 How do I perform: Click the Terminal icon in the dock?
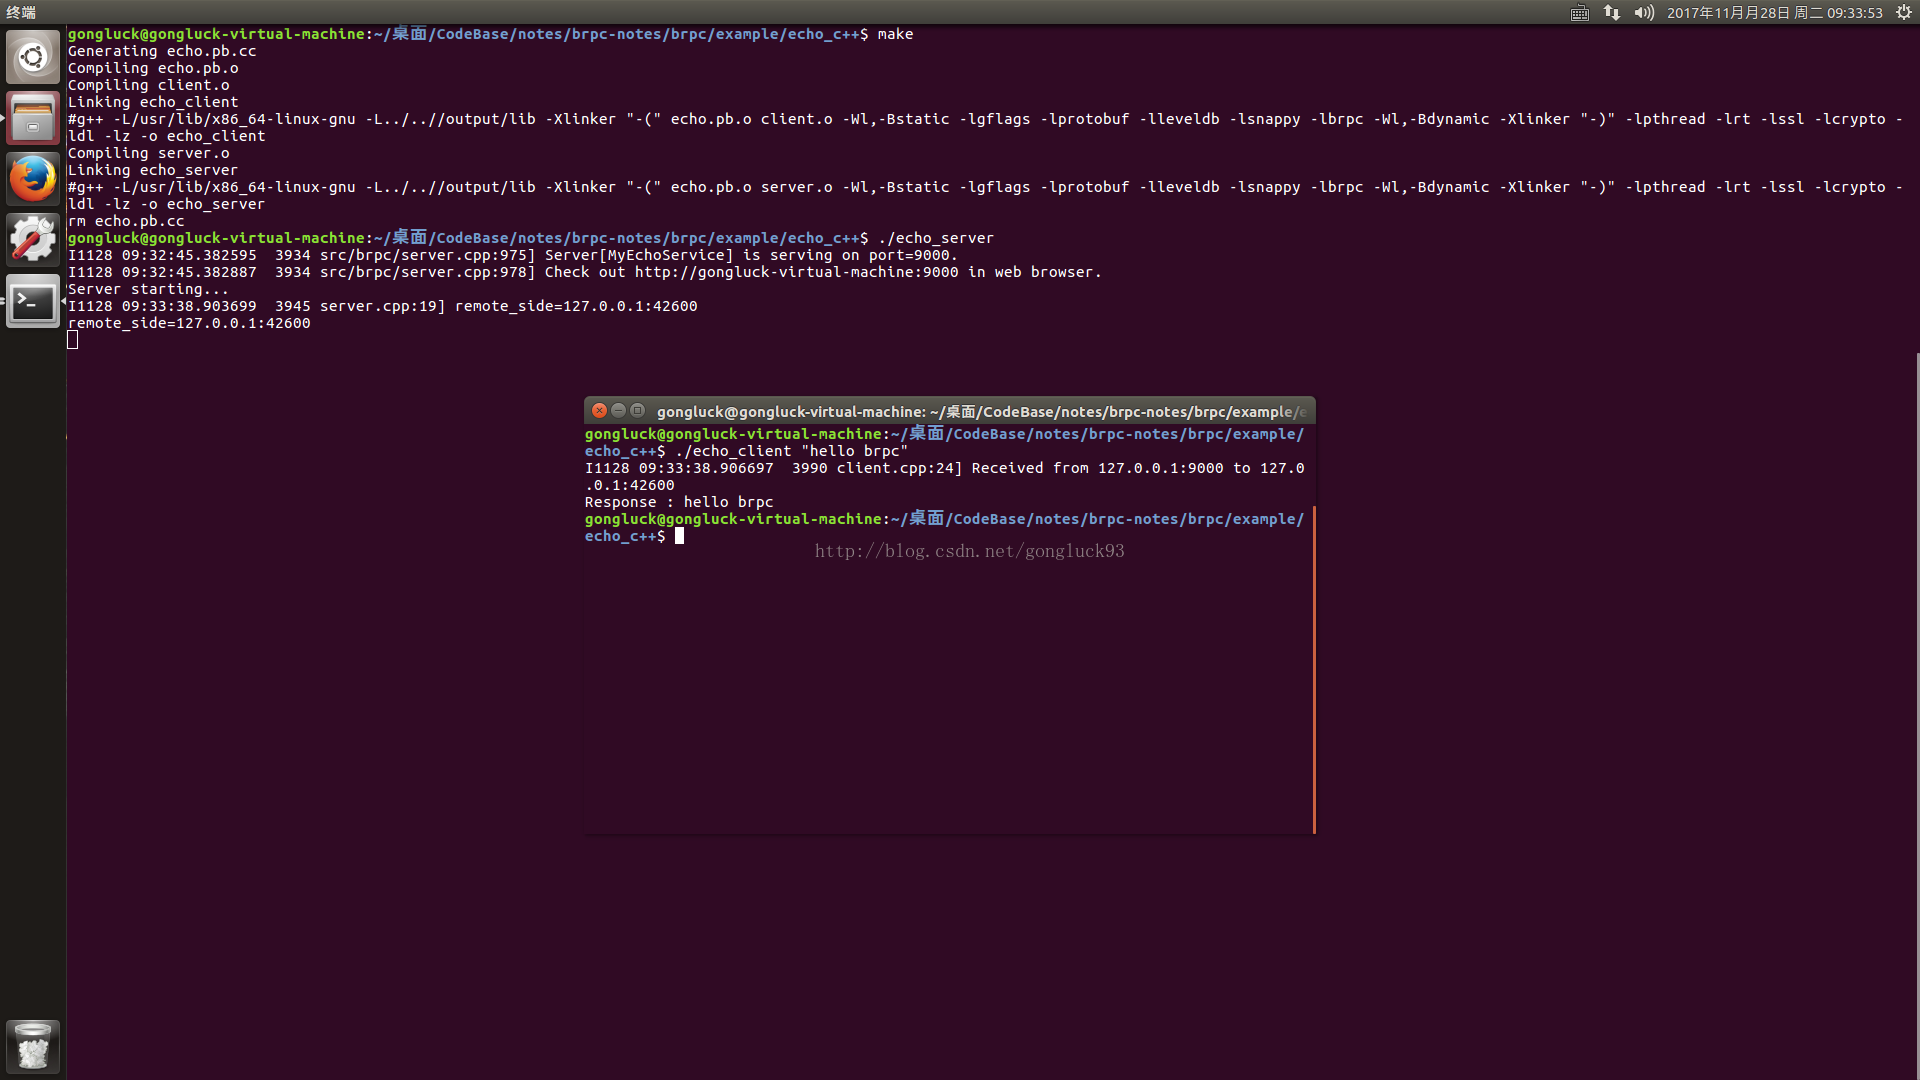point(33,301)
